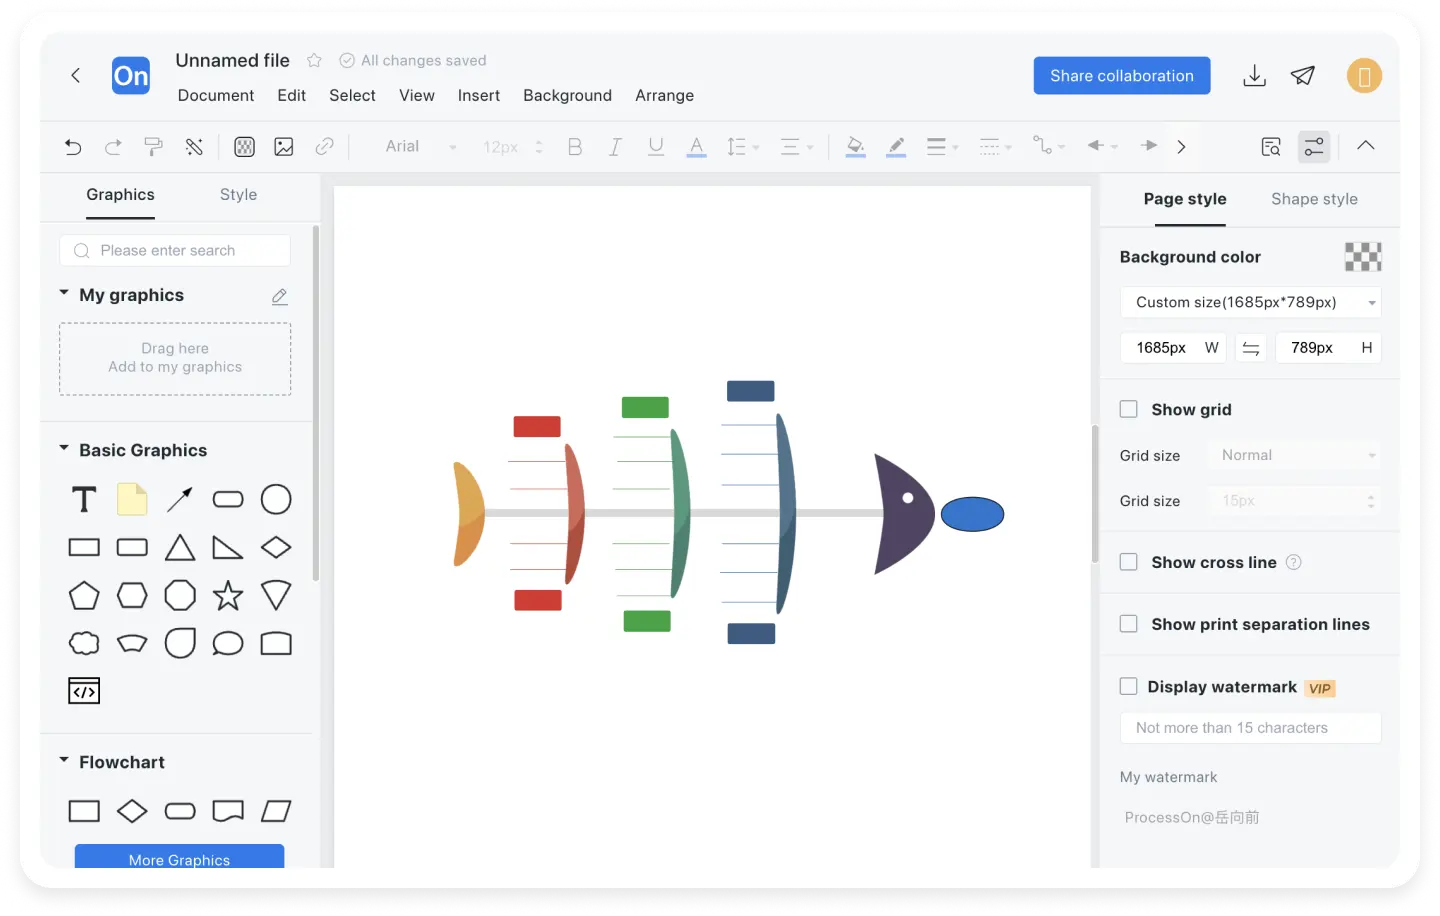Click the paper plane publish icon
Screen dimensions: 1440x916
pyautogui.click(x=1302, y=76)
